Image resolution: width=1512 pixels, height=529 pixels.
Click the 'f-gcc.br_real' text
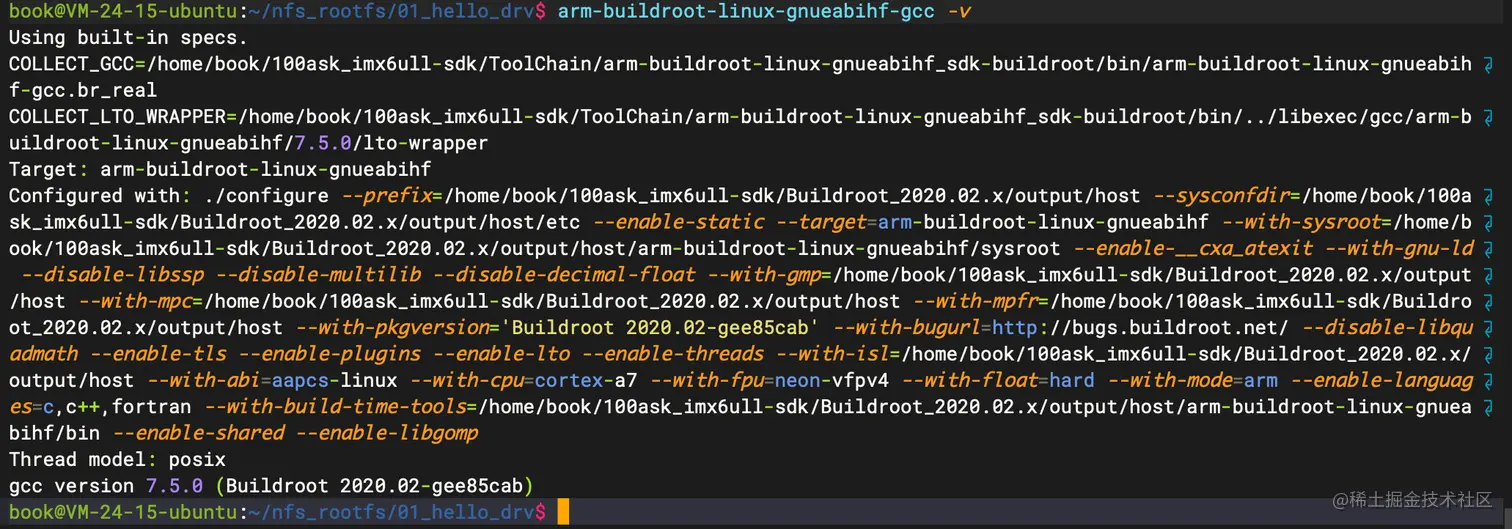coord(83,91)
